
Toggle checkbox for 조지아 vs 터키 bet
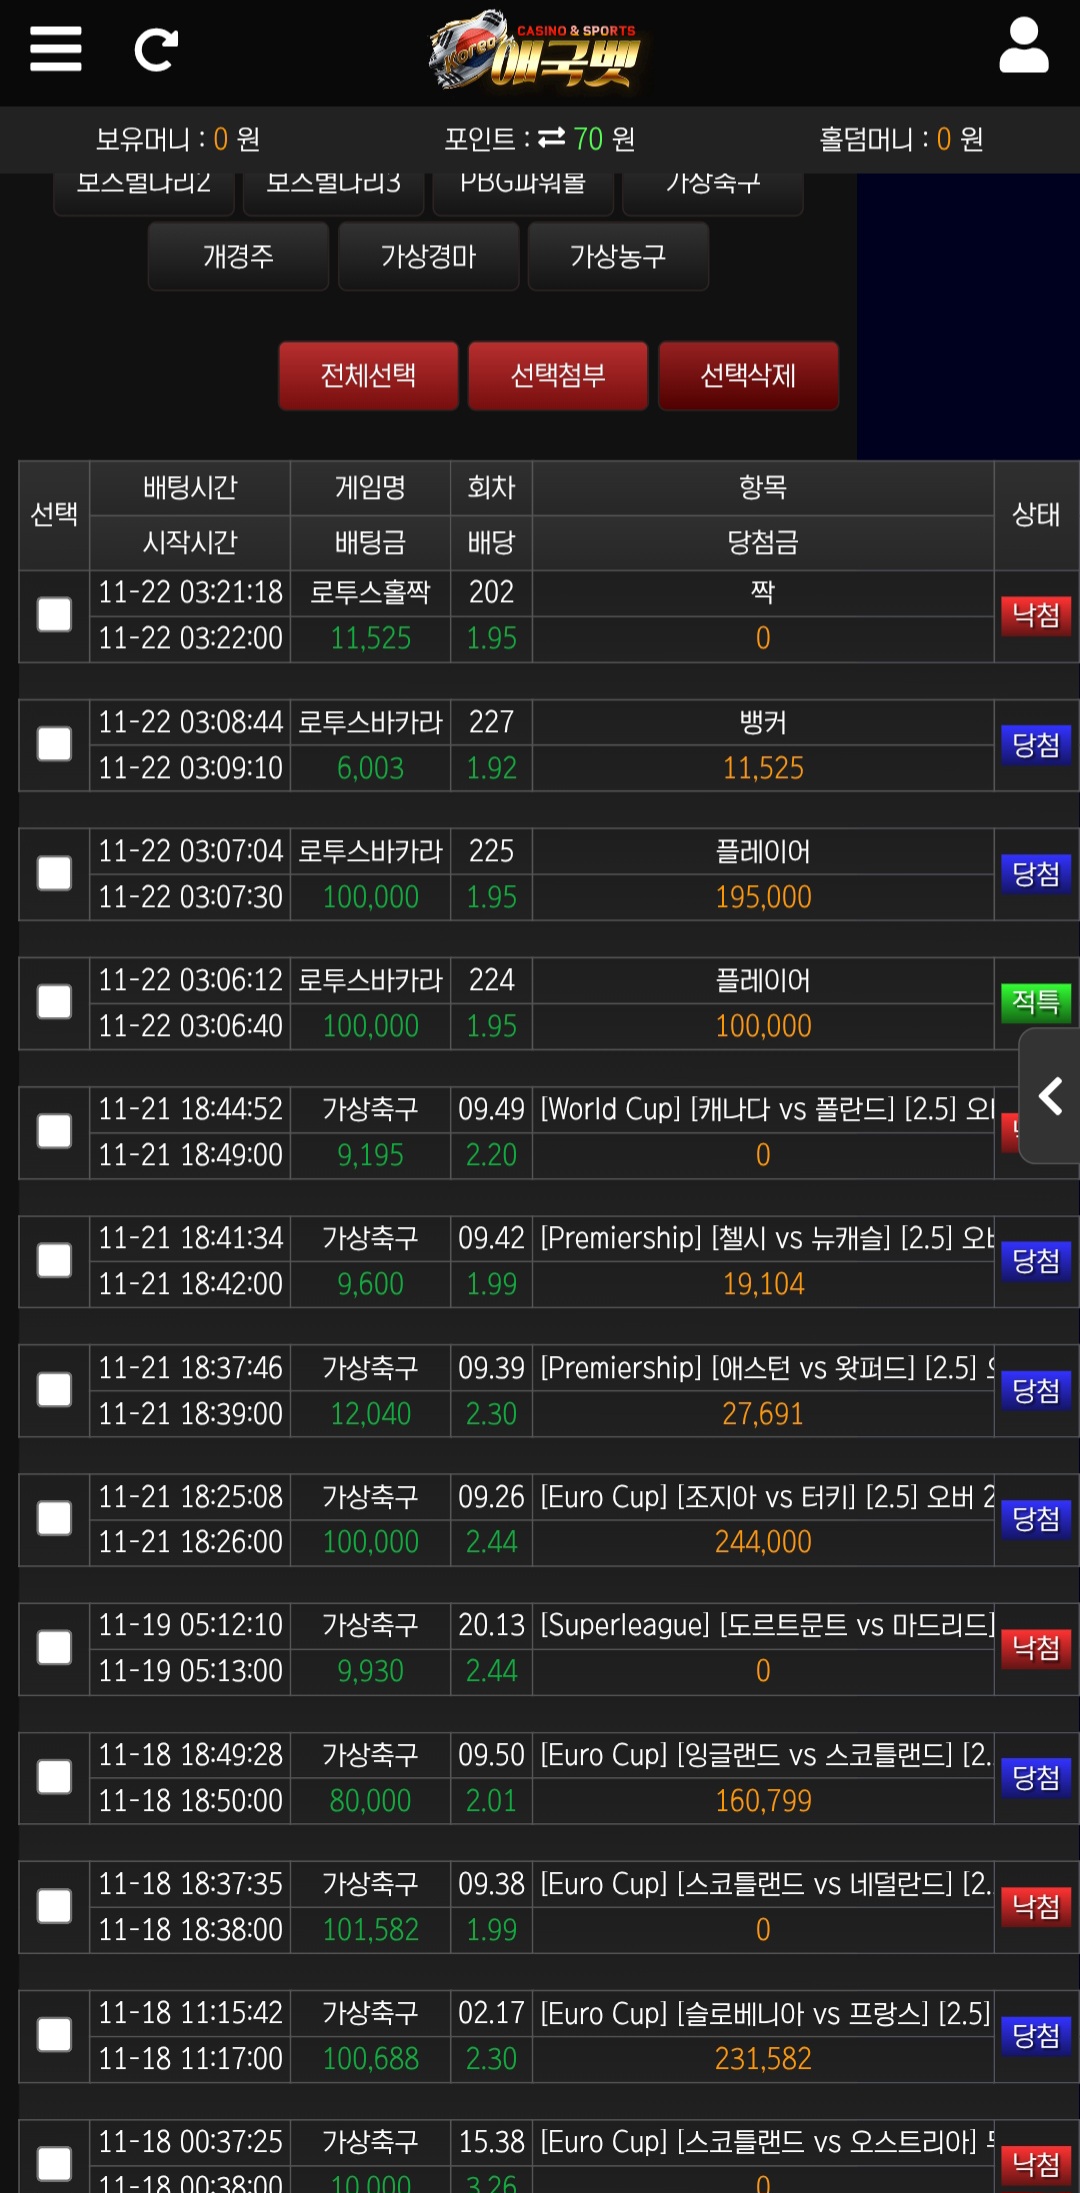[54, 1518]
